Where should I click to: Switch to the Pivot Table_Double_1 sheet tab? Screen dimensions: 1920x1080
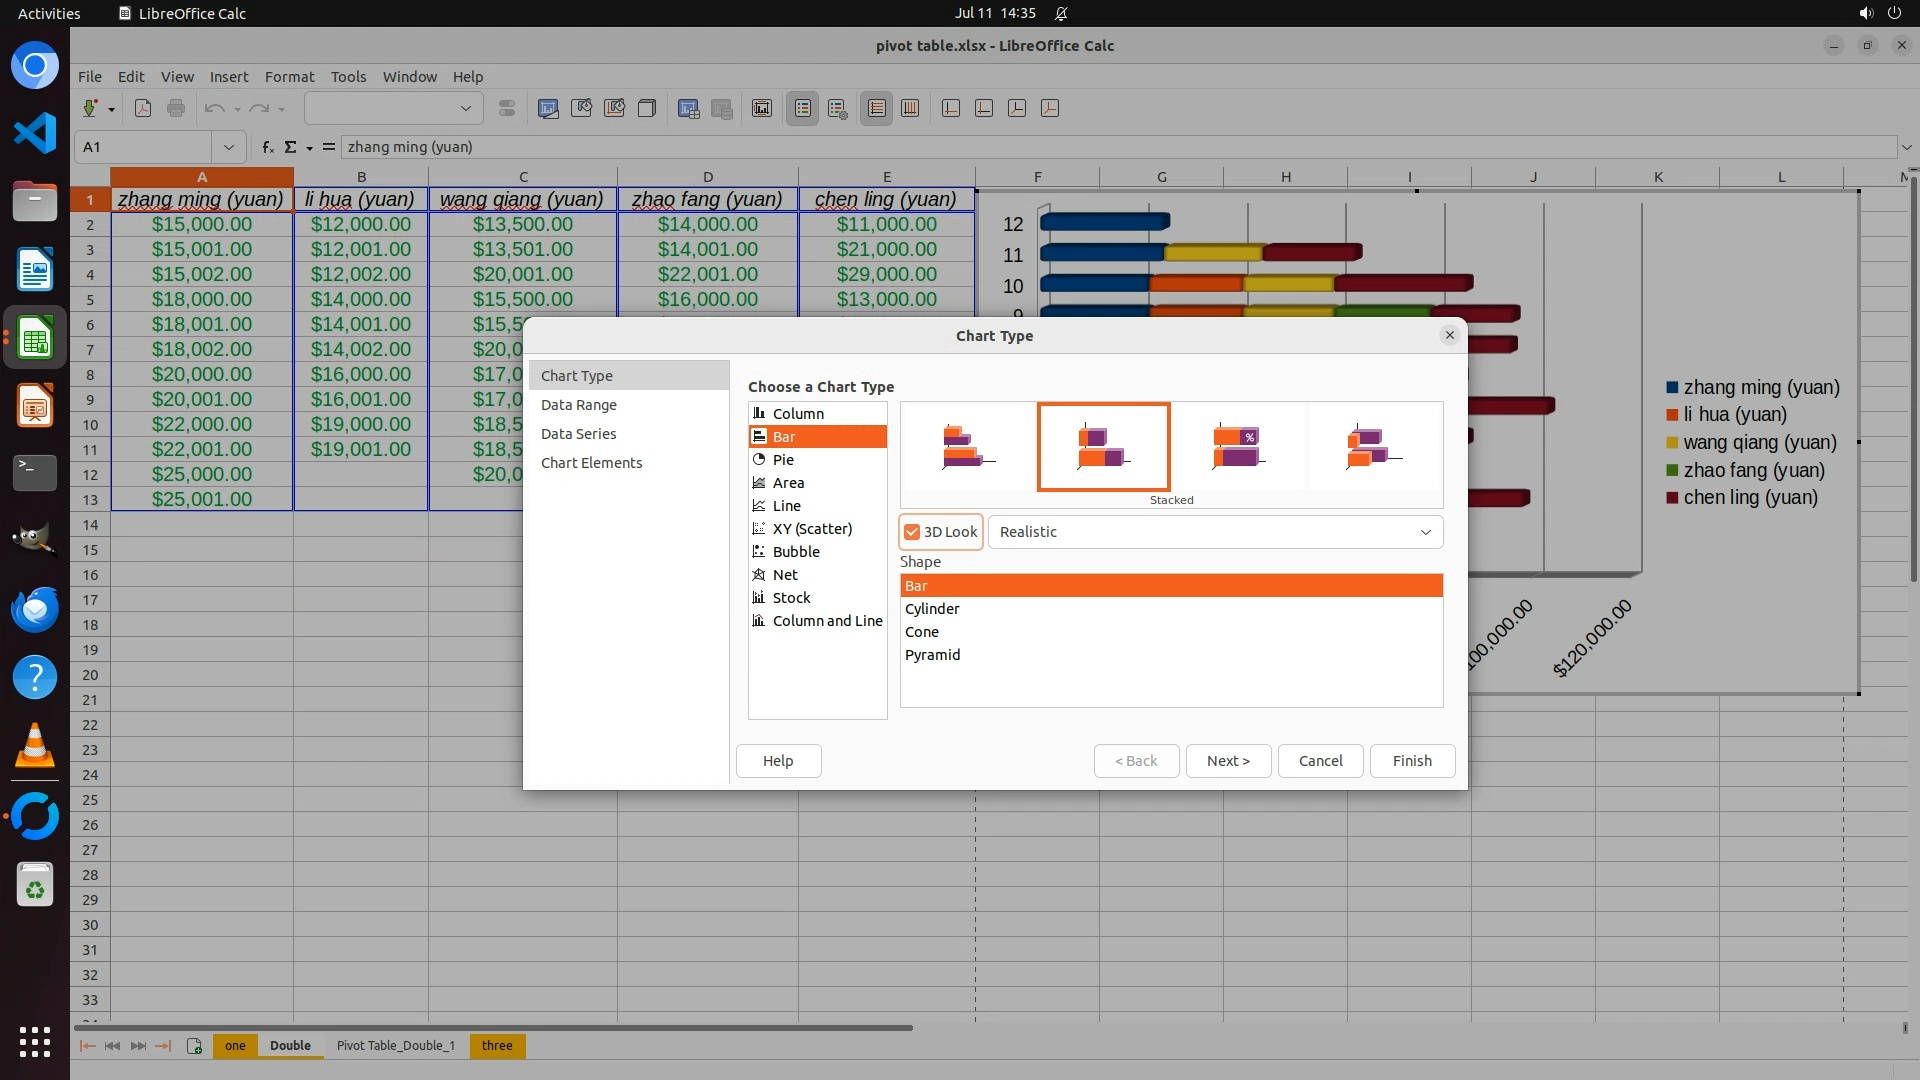tap(396, 1046)
